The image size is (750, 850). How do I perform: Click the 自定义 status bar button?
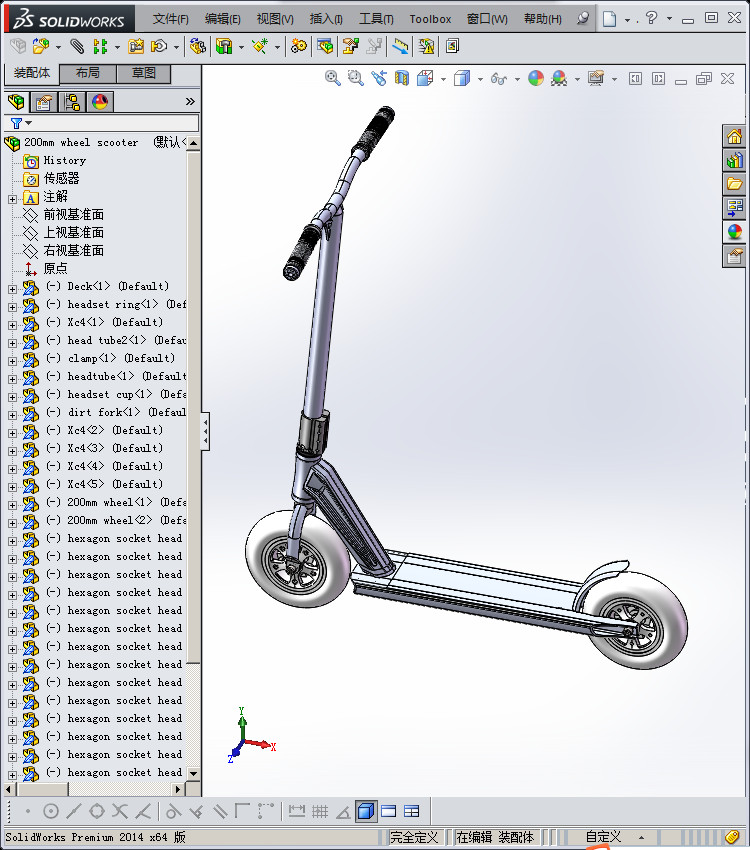[603, 837]
